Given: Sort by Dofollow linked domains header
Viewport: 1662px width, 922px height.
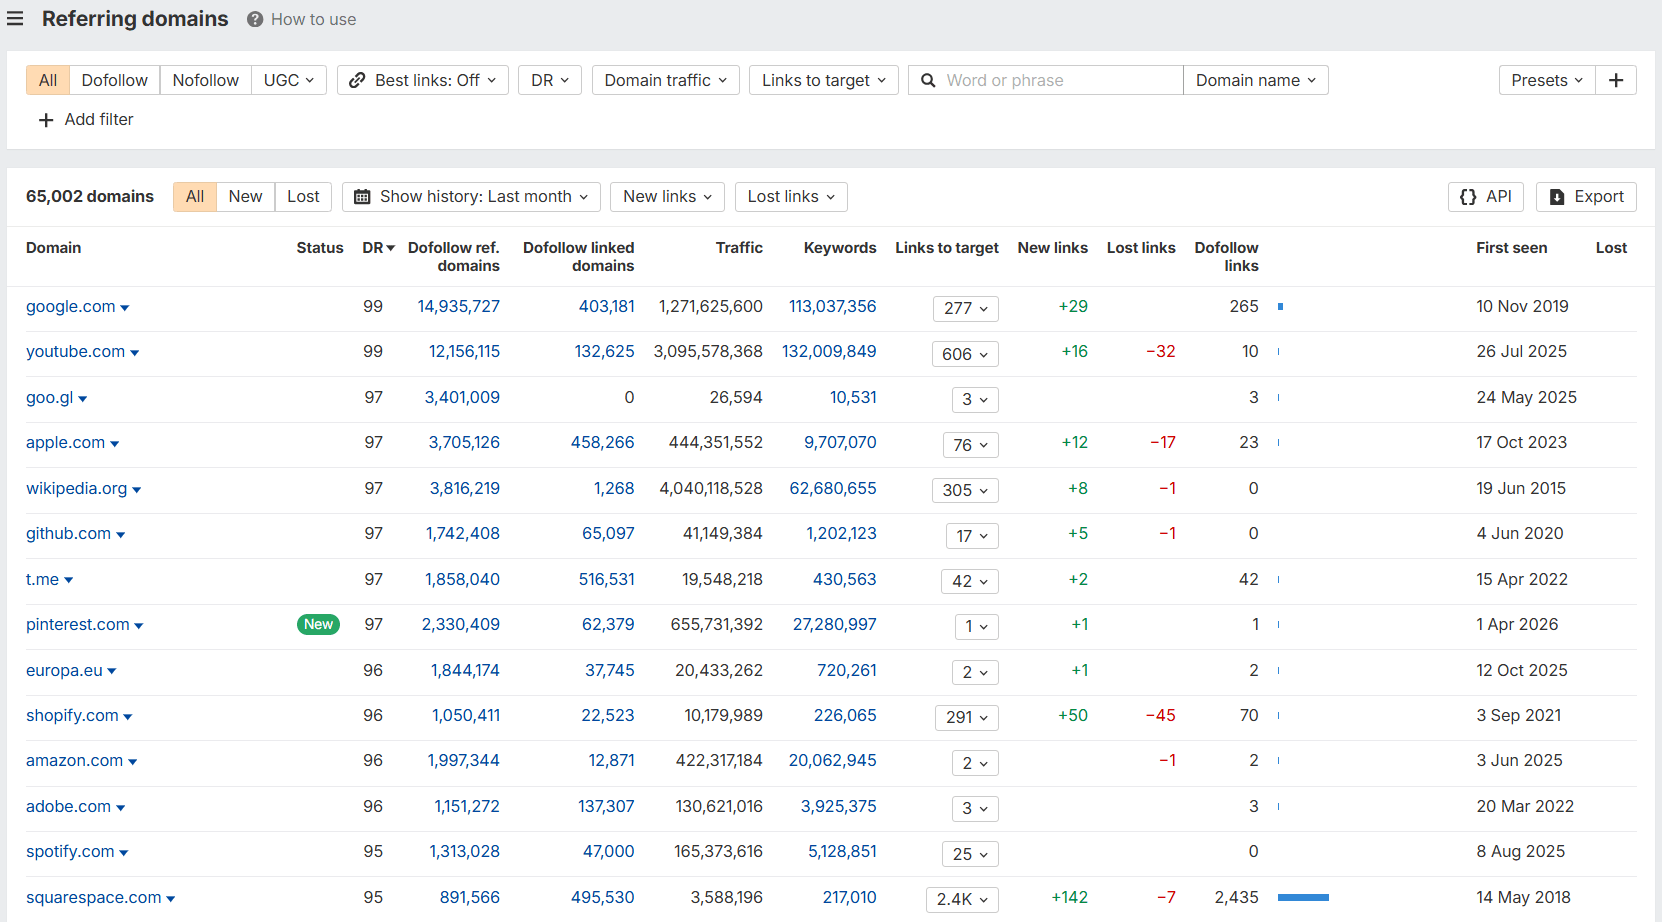Looking at the screenshot, I should tap(579, 257).
